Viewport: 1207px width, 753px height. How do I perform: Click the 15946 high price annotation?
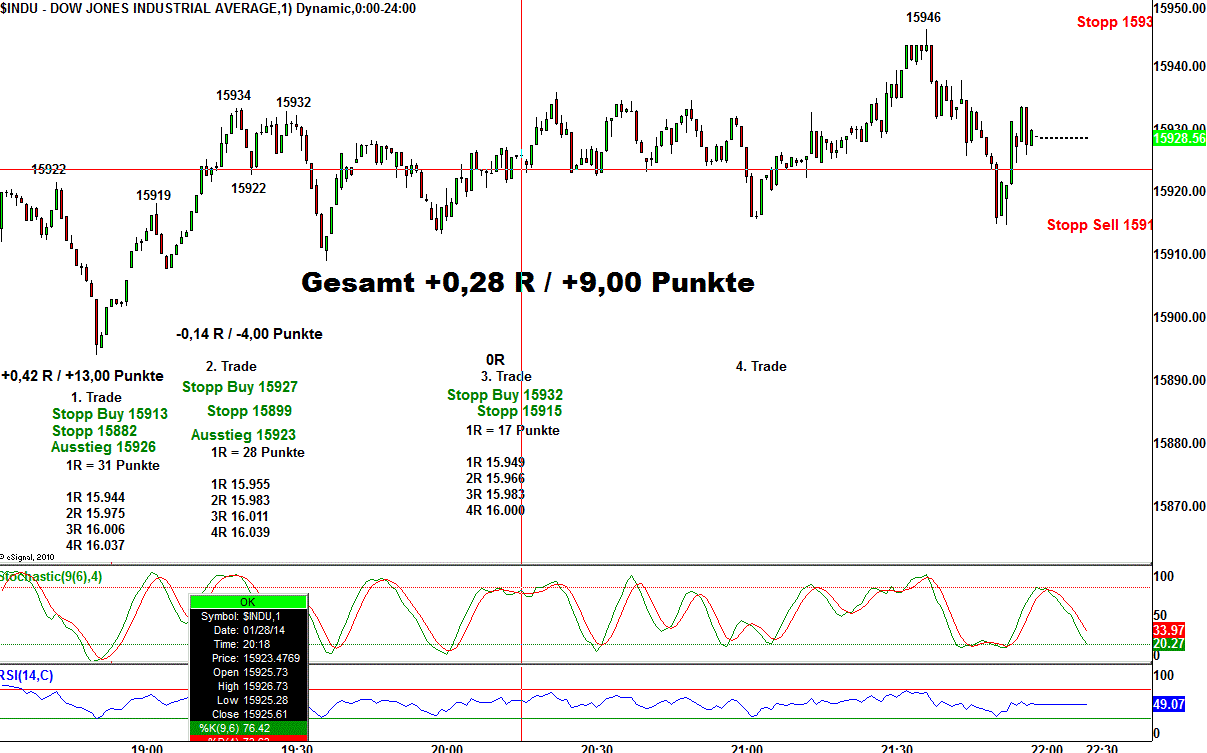point(923,17)
